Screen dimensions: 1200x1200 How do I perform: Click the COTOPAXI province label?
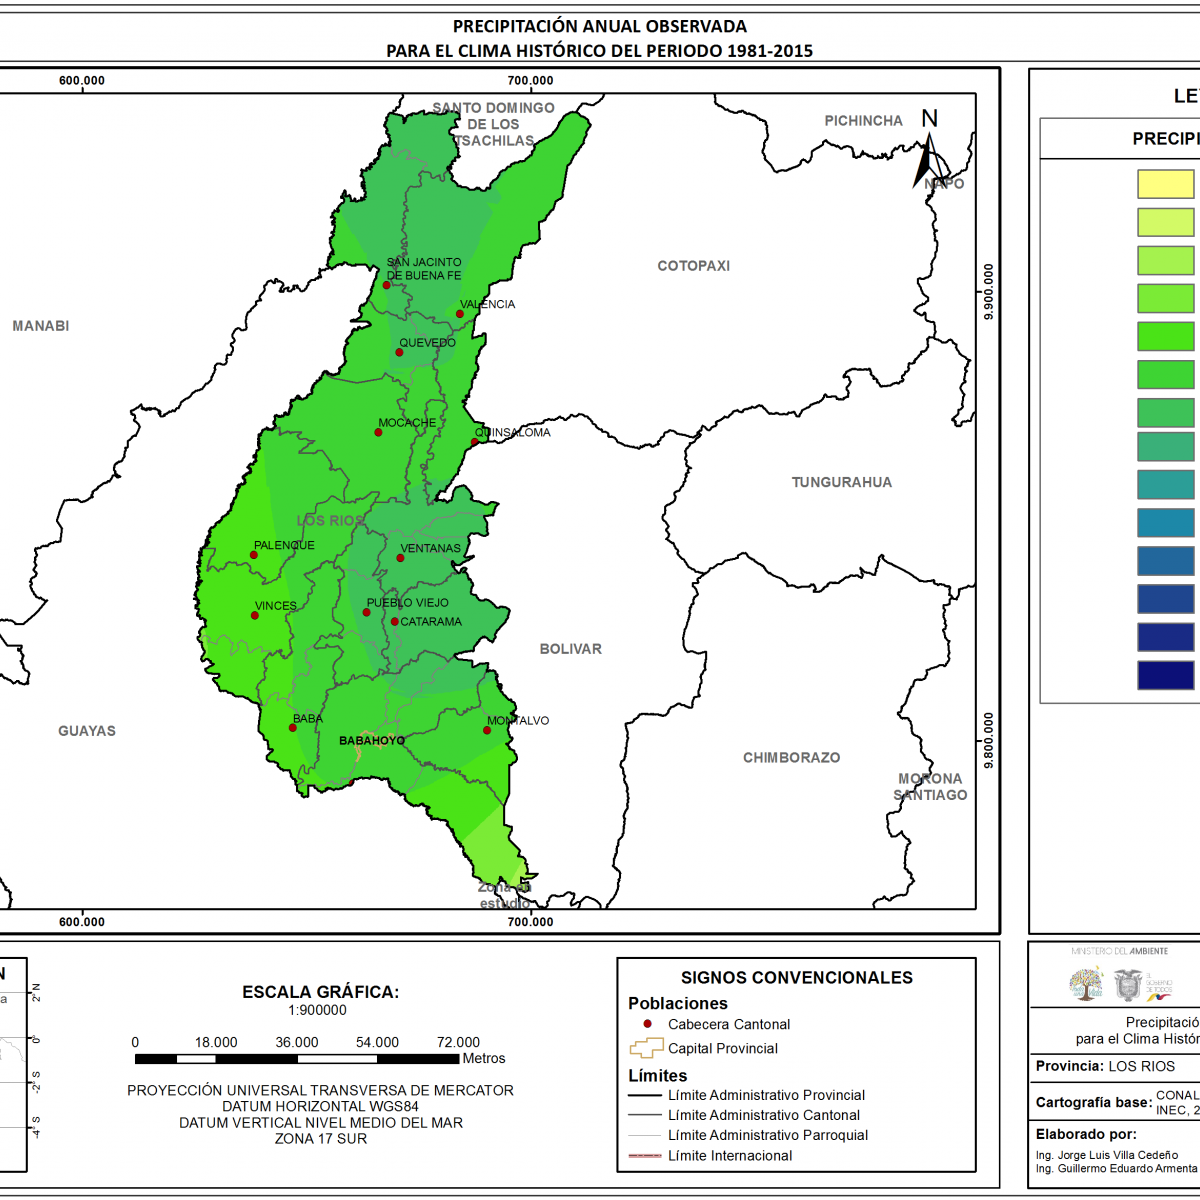694,266
